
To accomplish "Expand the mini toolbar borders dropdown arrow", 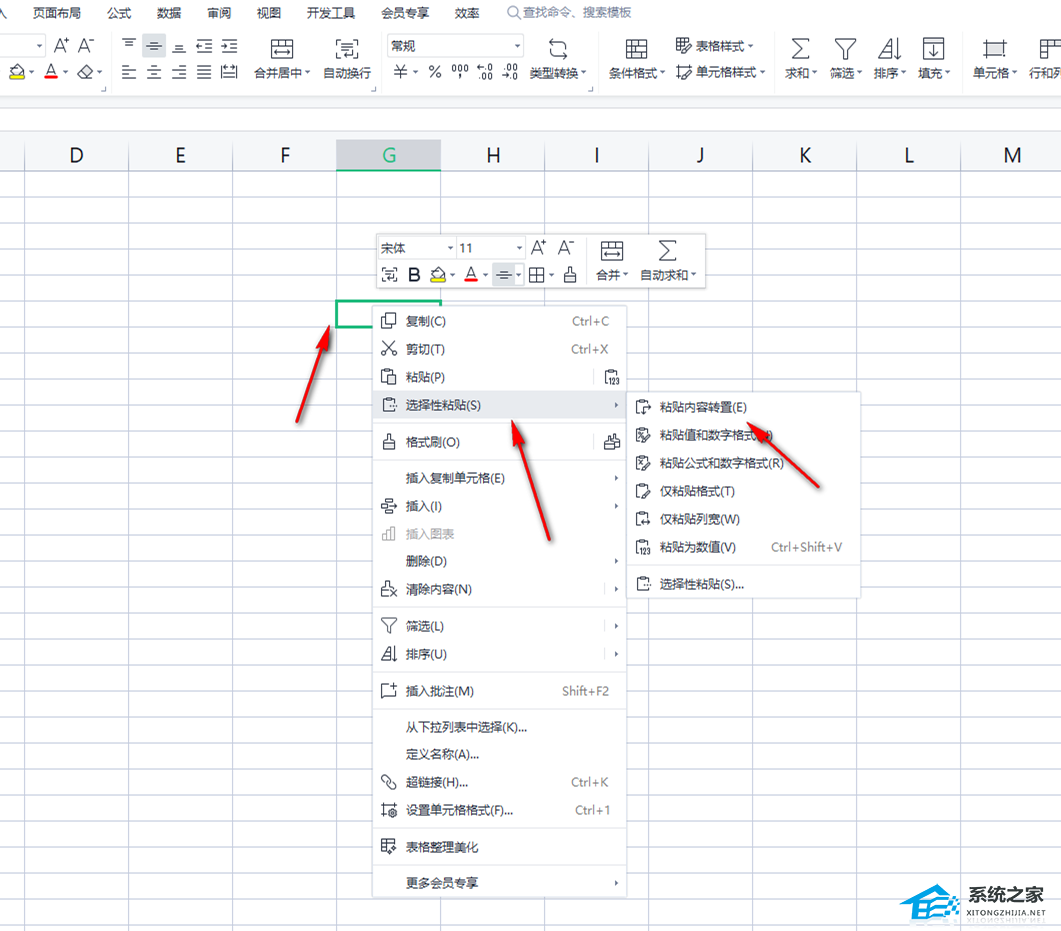I will pyautogui.click(x=551, y=275).
